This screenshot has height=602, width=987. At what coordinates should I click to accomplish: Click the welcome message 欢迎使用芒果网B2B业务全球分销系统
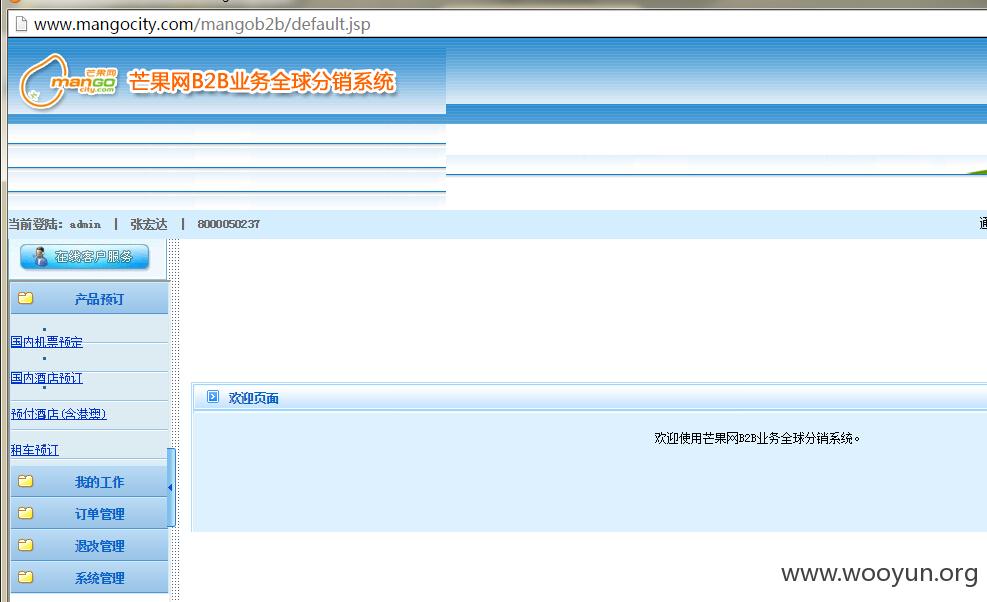757,438
